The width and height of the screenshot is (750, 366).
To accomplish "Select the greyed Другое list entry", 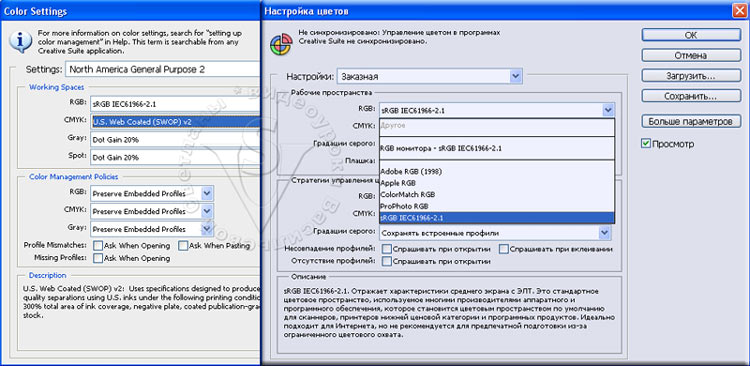I will tap(496, 125).
